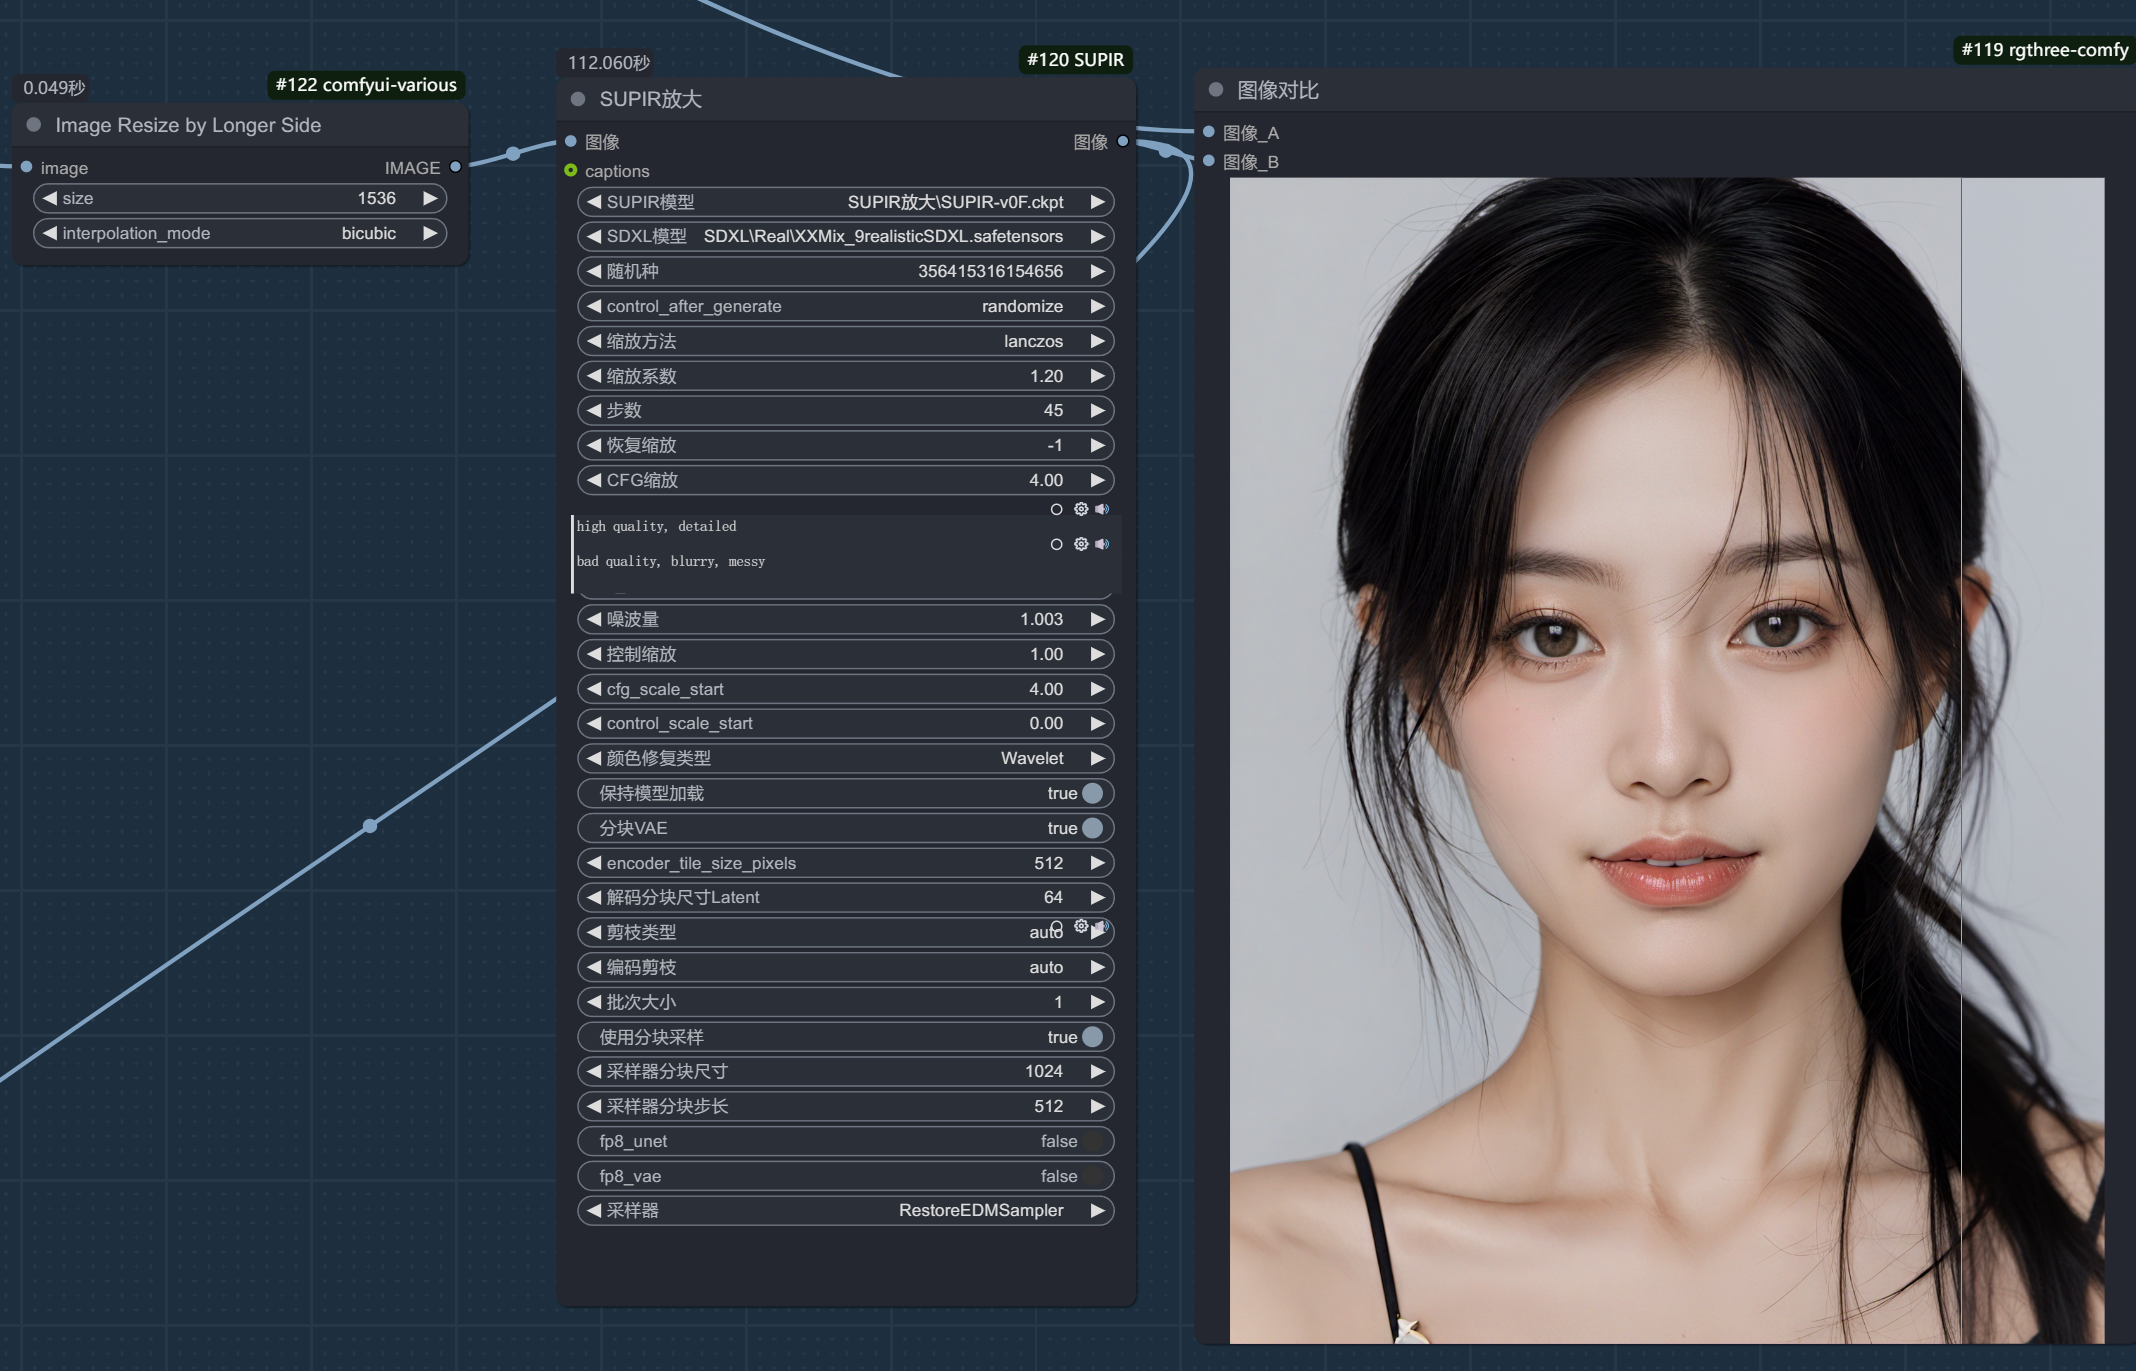Screen dimensions: 2136x1371
Task: Enable the fp8_vae toggle
Action: point(1092,1176)
